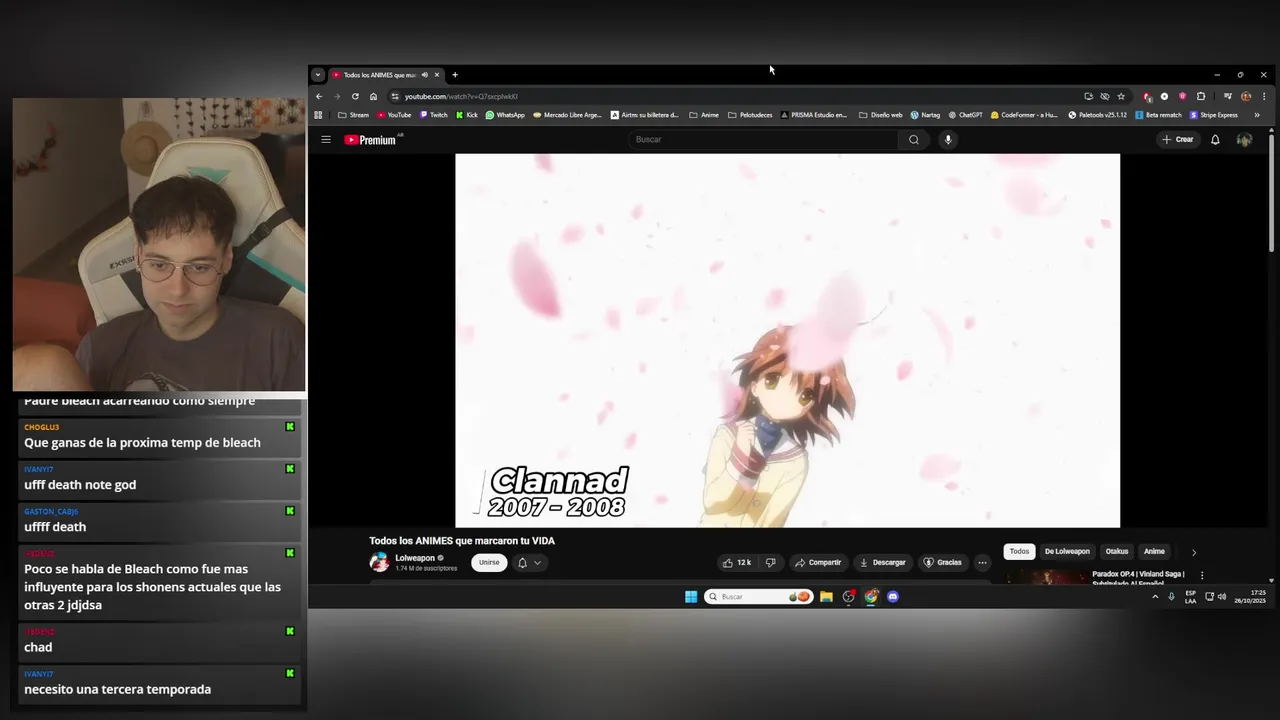
Task: Open the YouTube account avatar menu
Action: [1244, 140]
